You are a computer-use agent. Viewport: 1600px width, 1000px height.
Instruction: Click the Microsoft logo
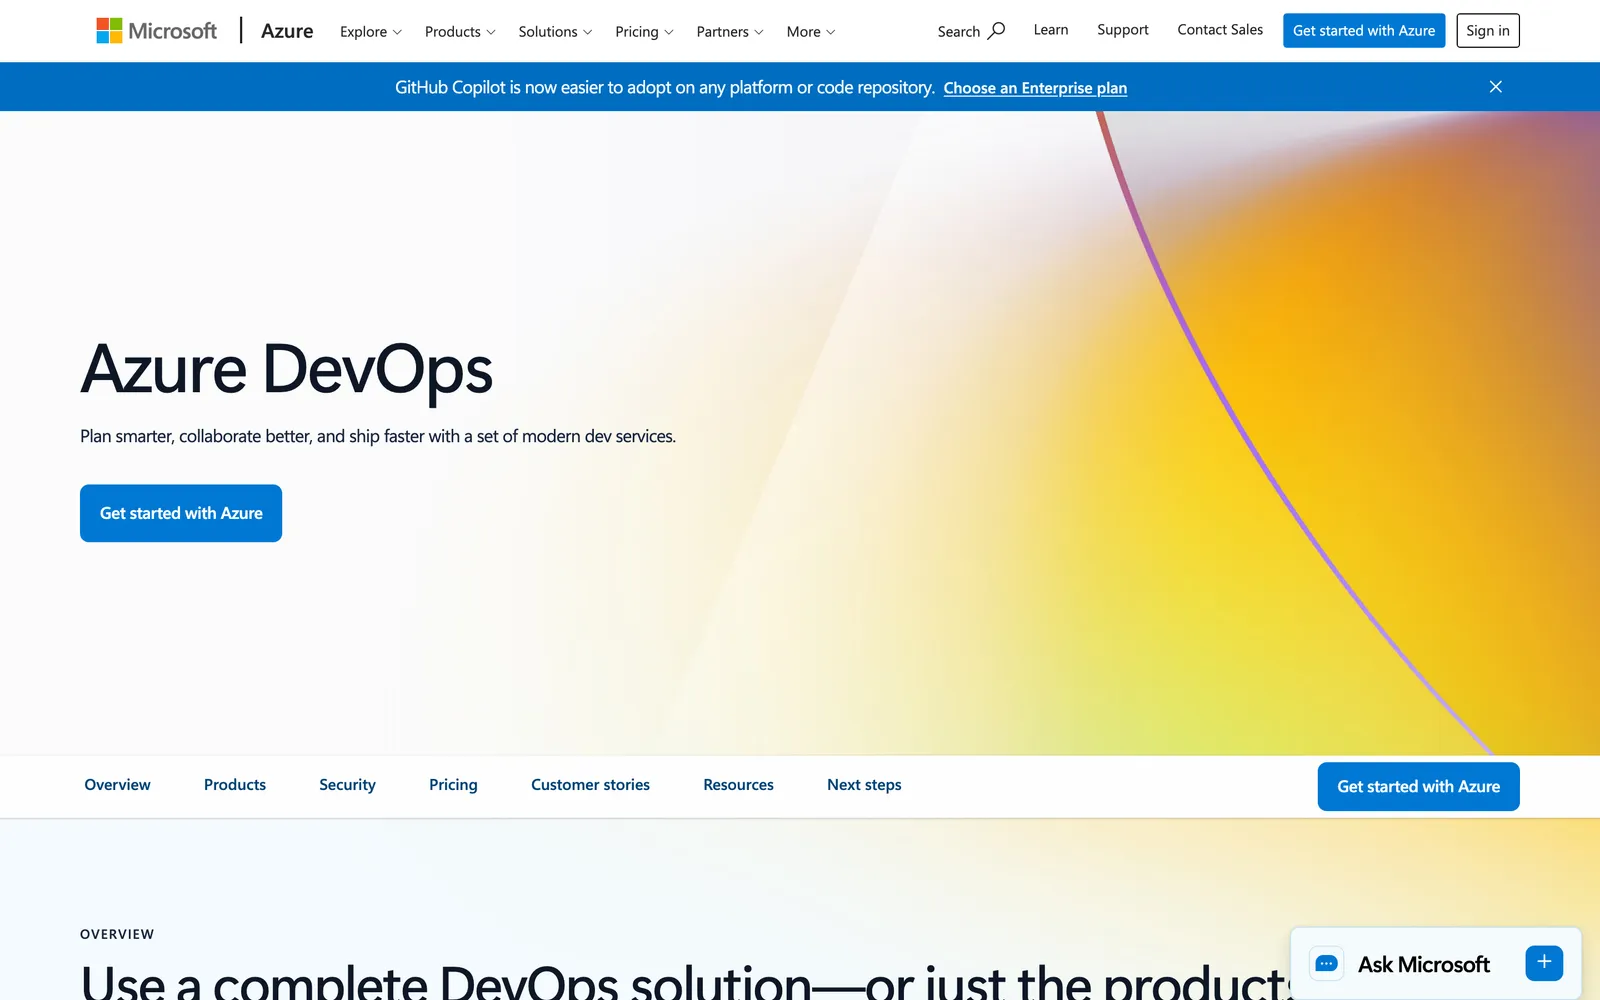coord(156,31)
